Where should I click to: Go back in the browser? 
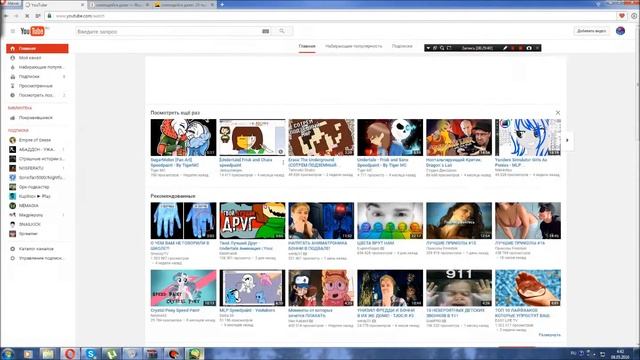[6, 16]
